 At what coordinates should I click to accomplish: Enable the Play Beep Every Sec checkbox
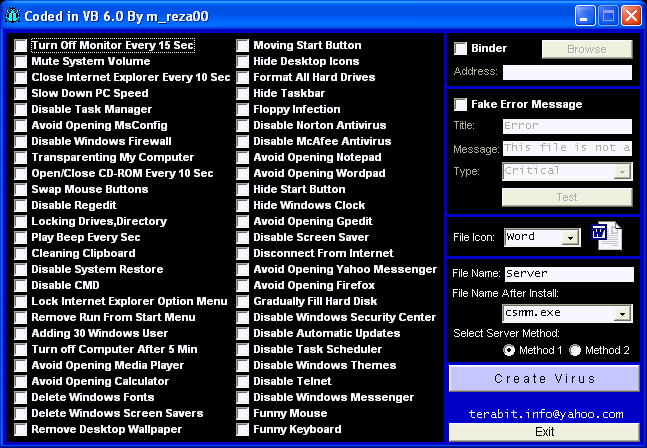click(x=21, y=237)
